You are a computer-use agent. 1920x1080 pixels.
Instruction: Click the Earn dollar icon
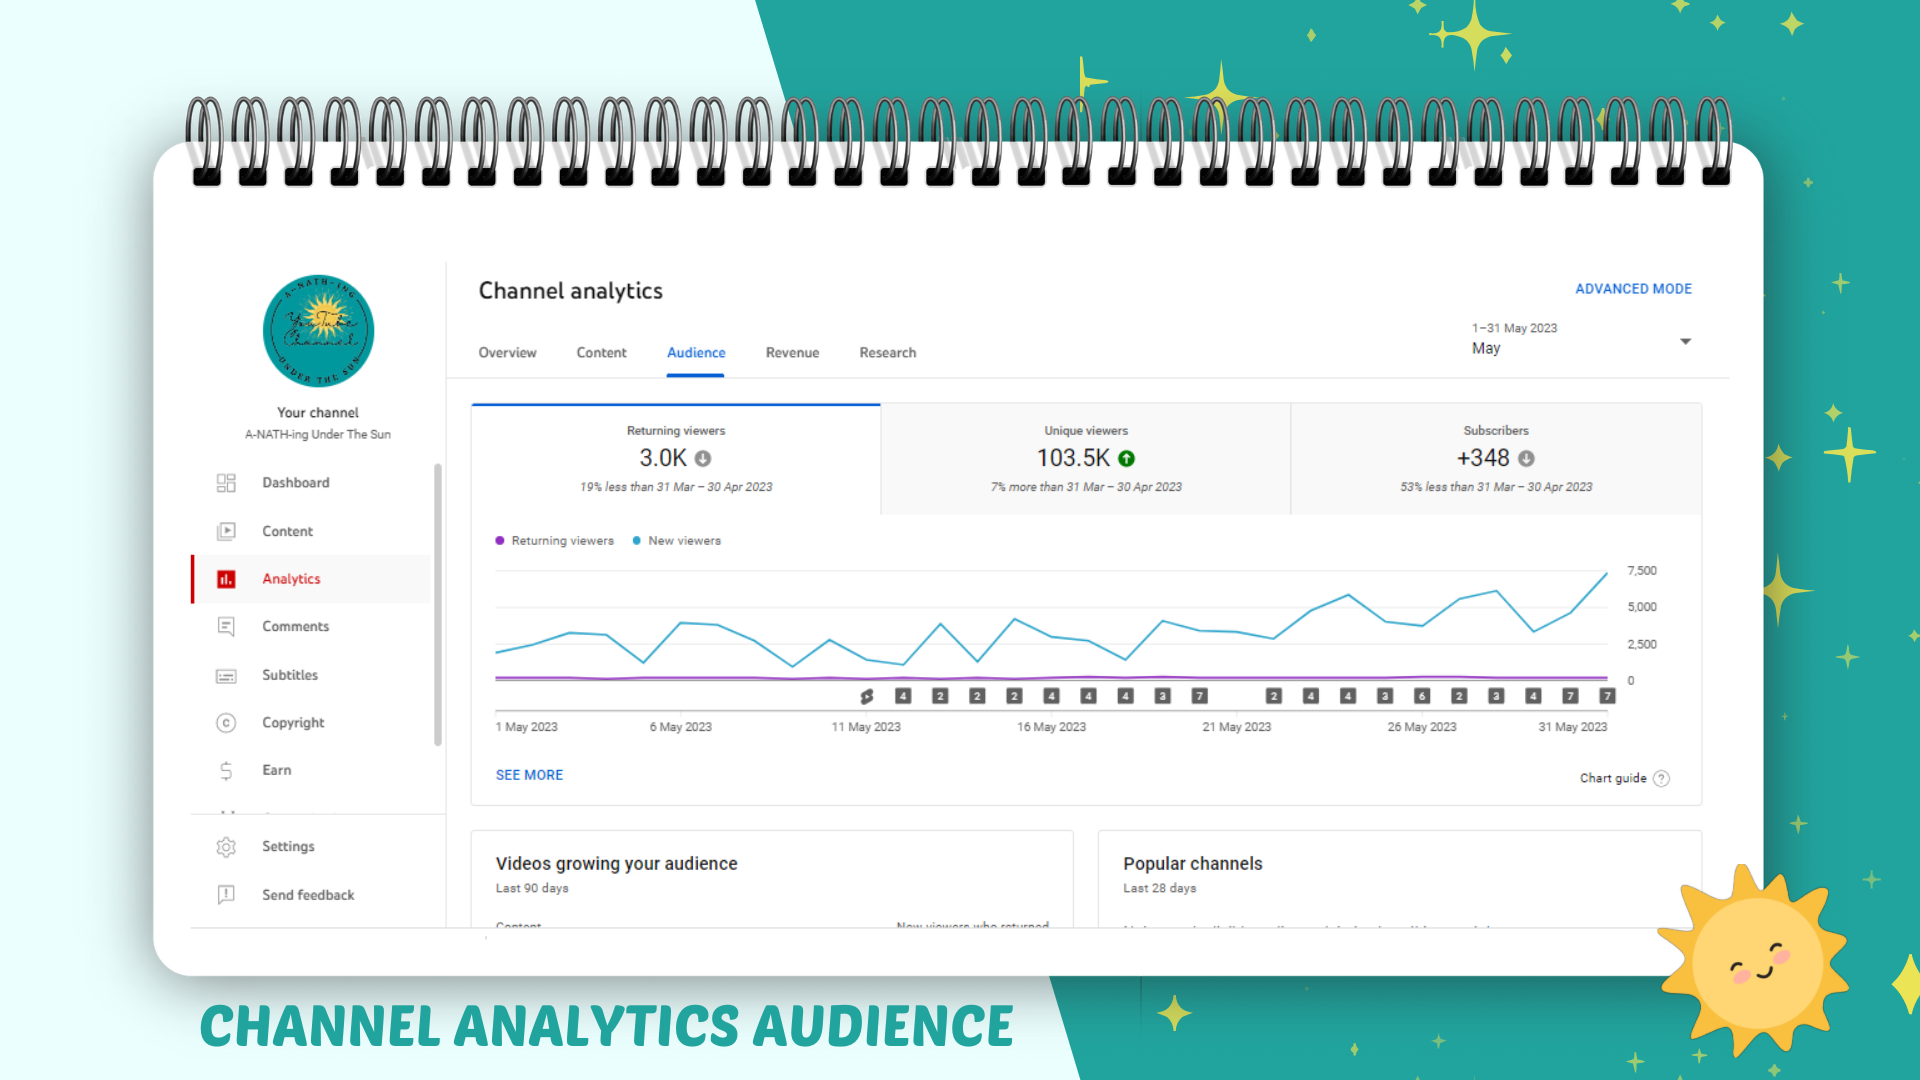(226, 771)
